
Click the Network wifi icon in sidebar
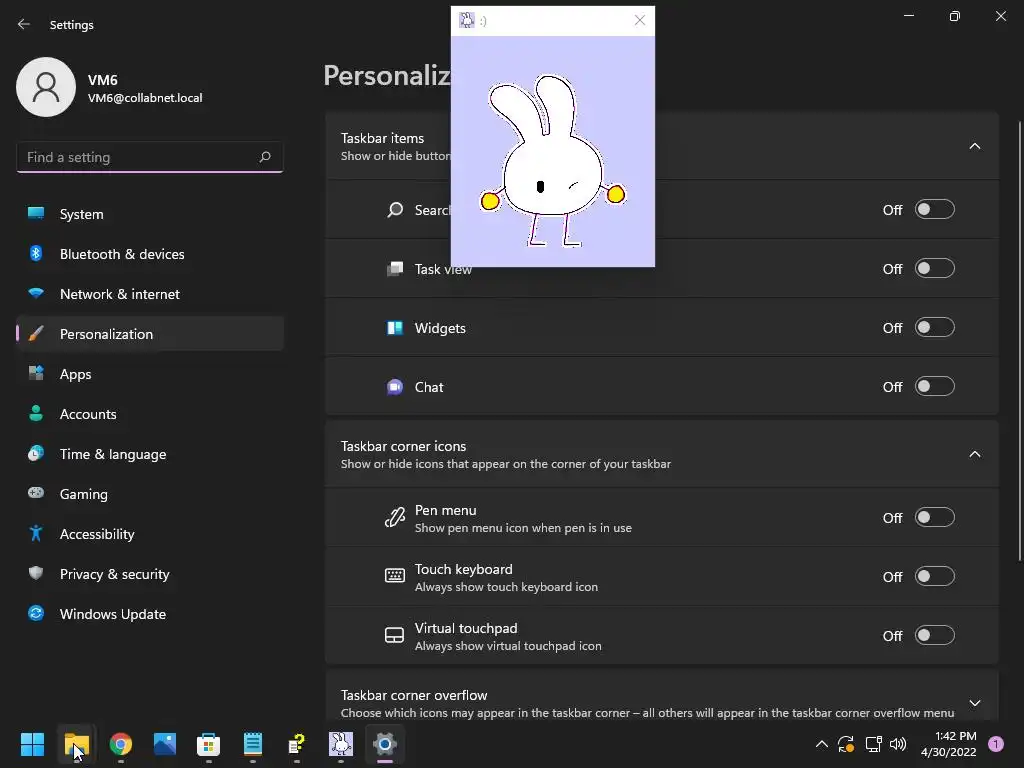[x=36, y=293]
